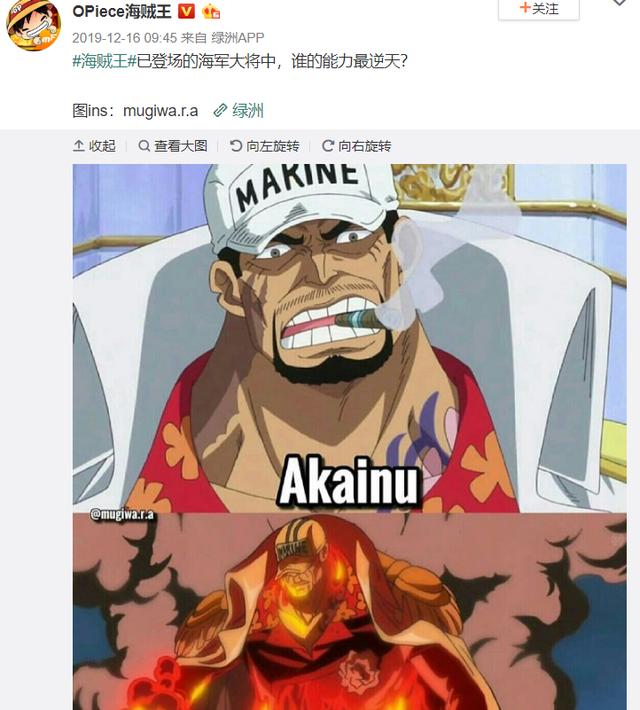
Task: Click the Akainu caption in the image
Action: (x=348, y=482)
